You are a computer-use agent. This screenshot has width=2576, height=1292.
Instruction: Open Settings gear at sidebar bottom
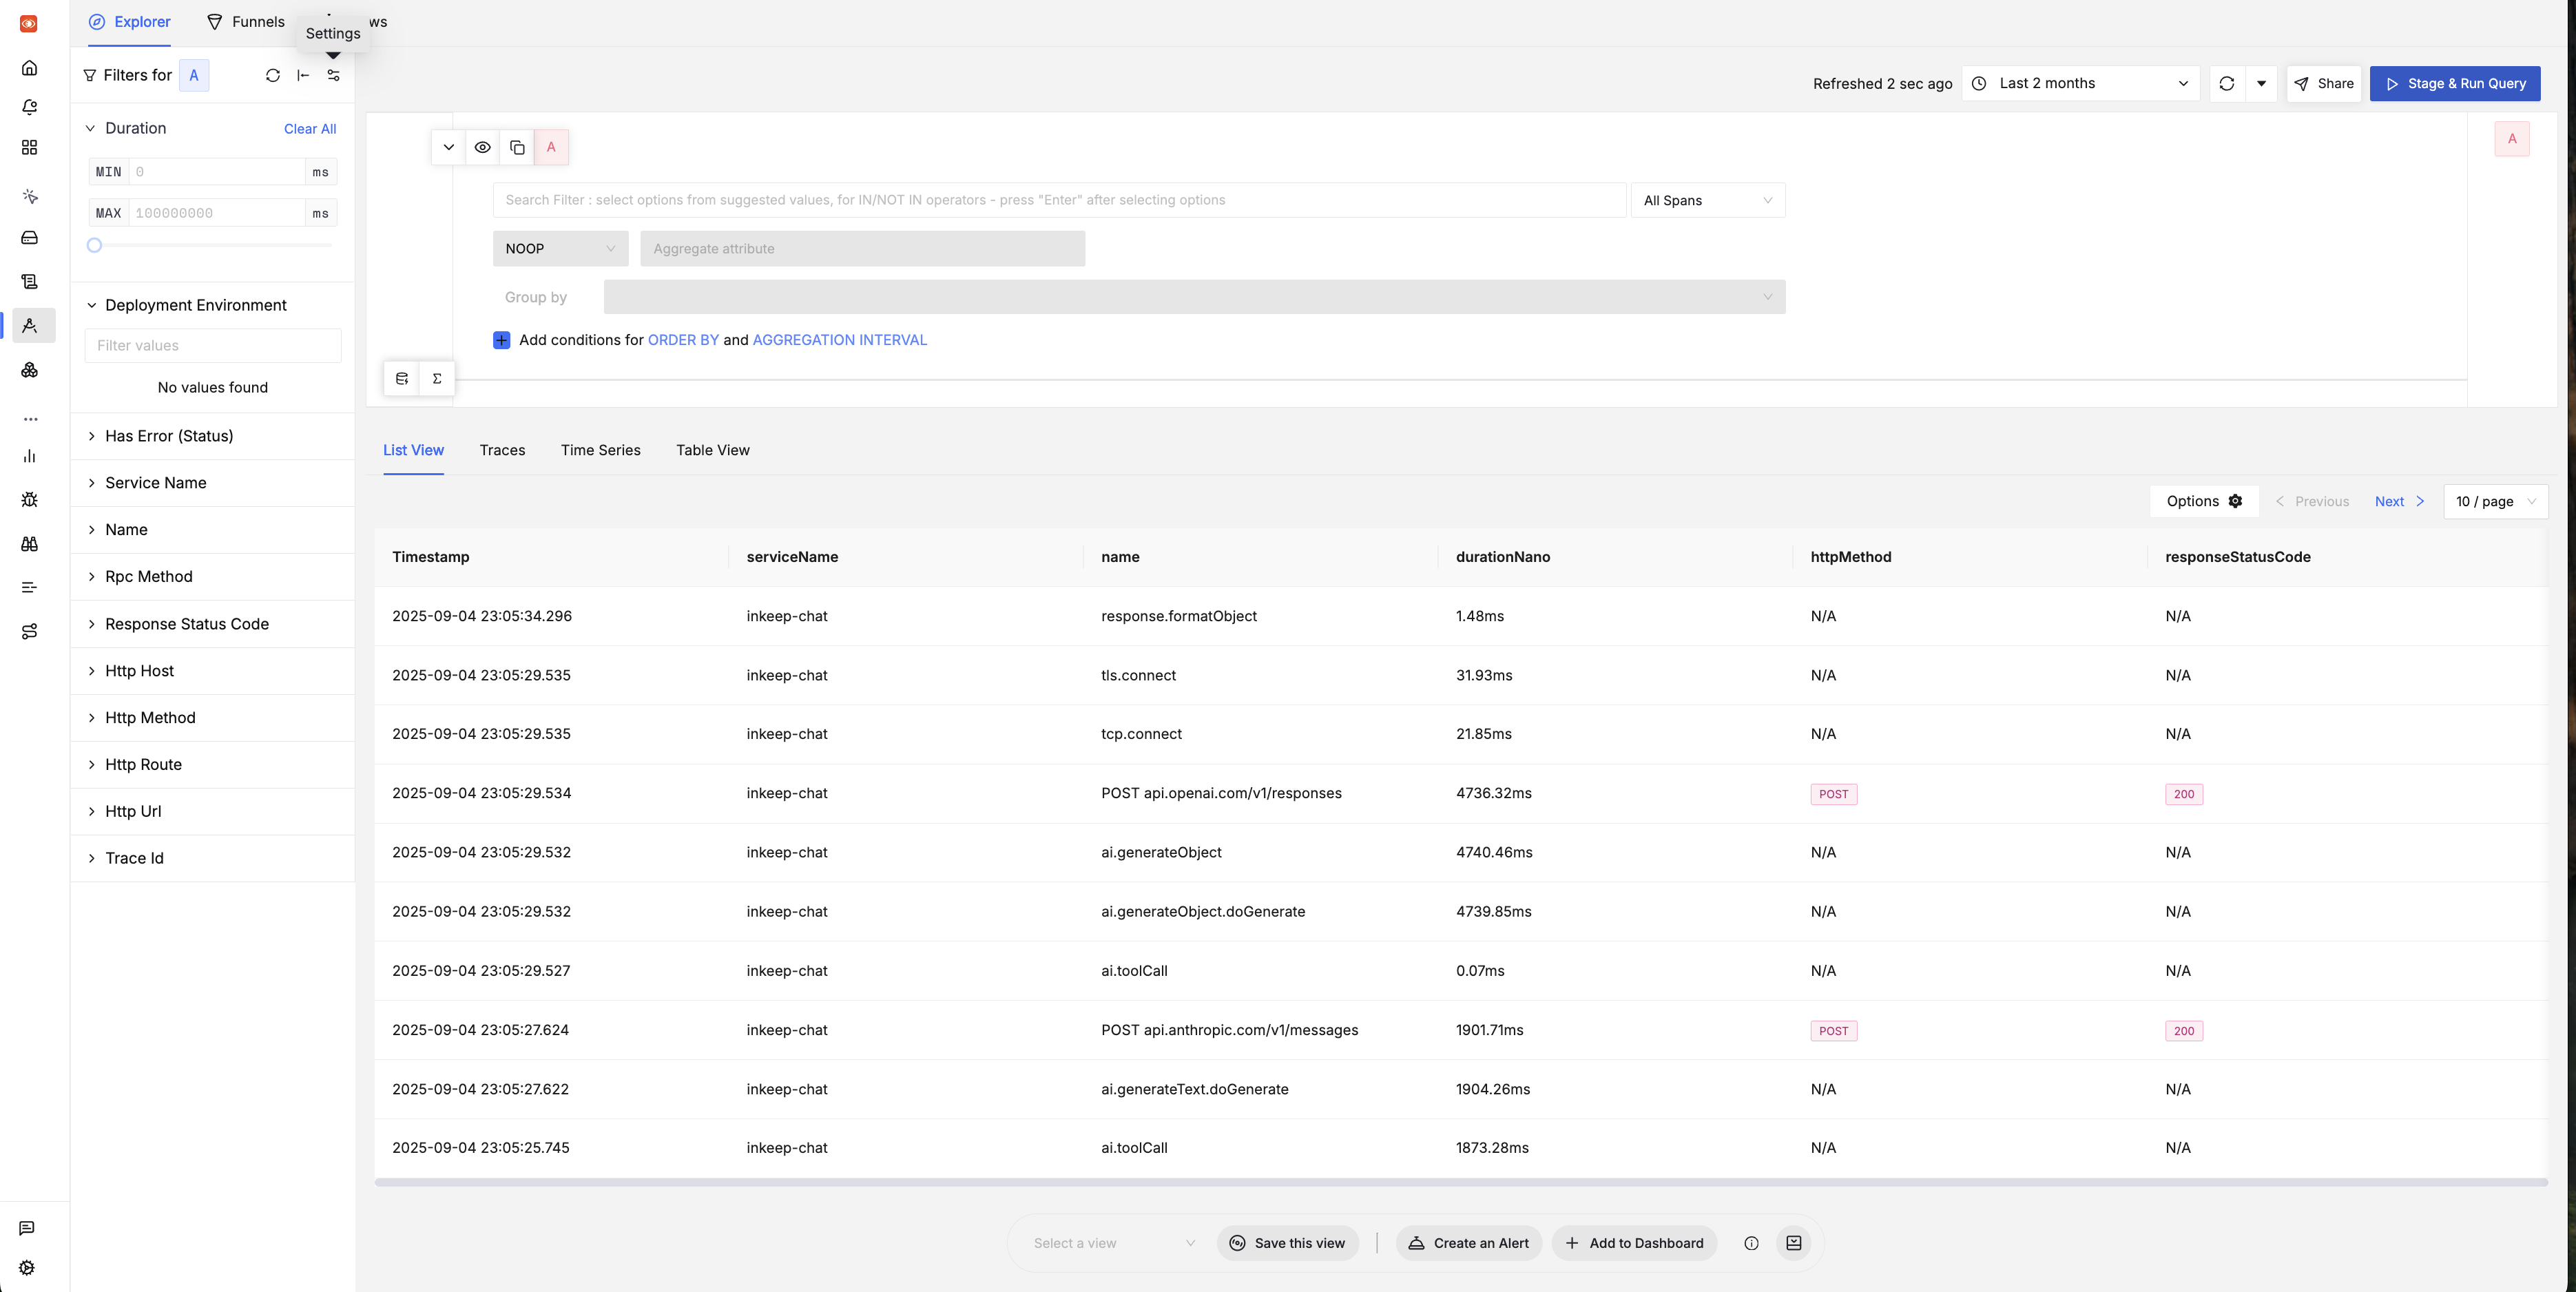27,1267
